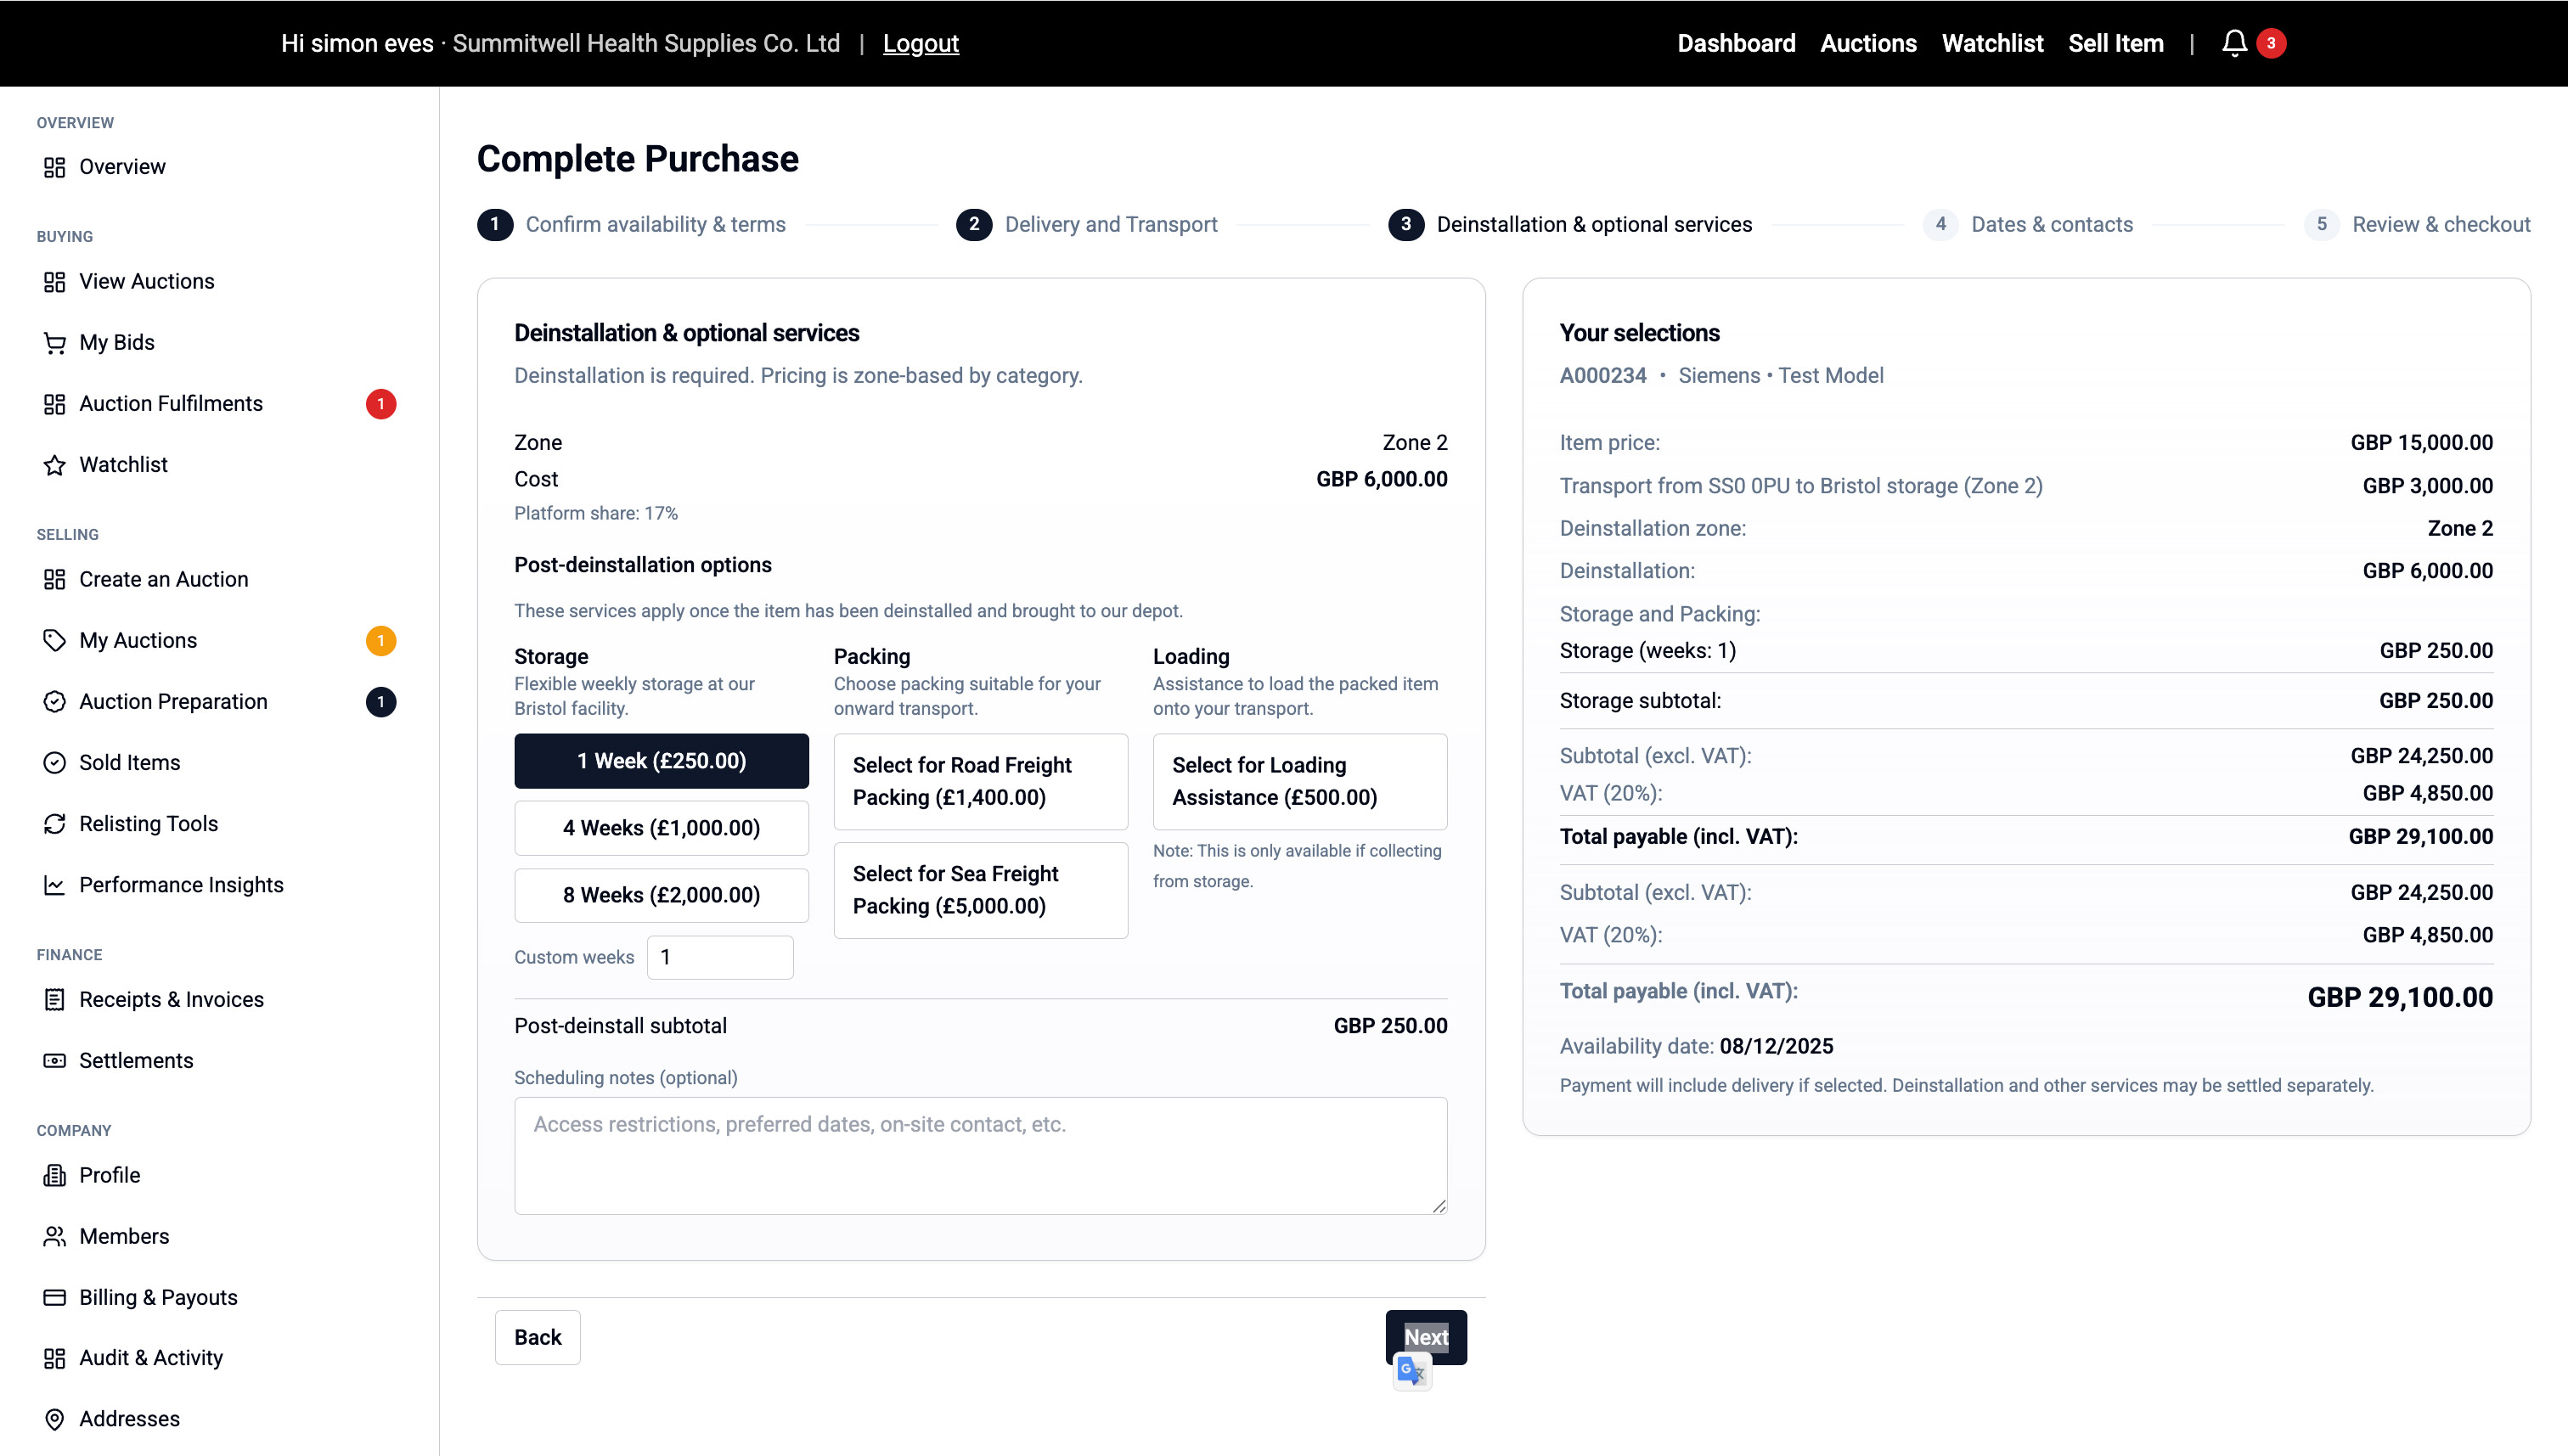Click Google Translate floating icon

tap(1411, 1371)
